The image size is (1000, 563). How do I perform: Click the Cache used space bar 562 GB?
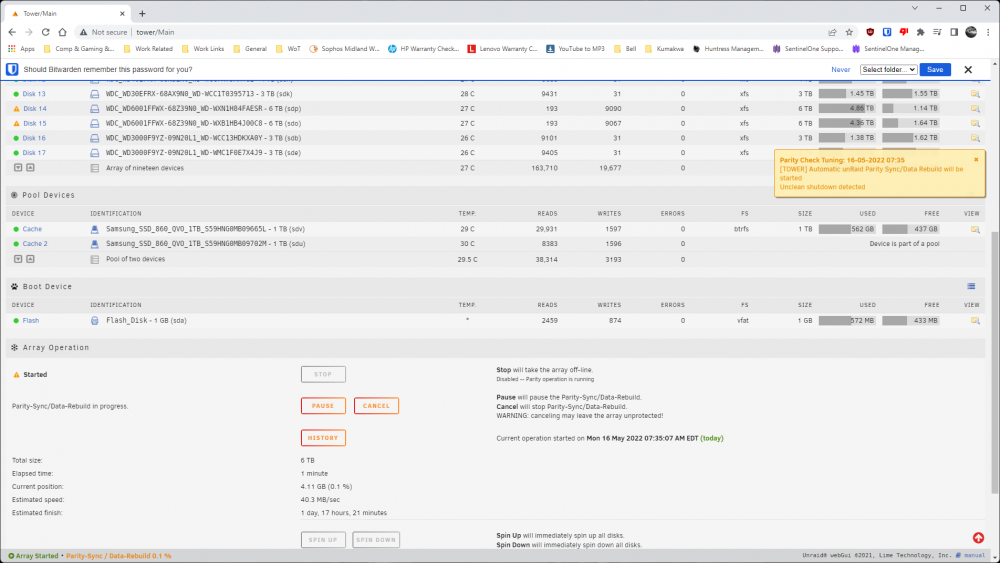tap(847, 229)
